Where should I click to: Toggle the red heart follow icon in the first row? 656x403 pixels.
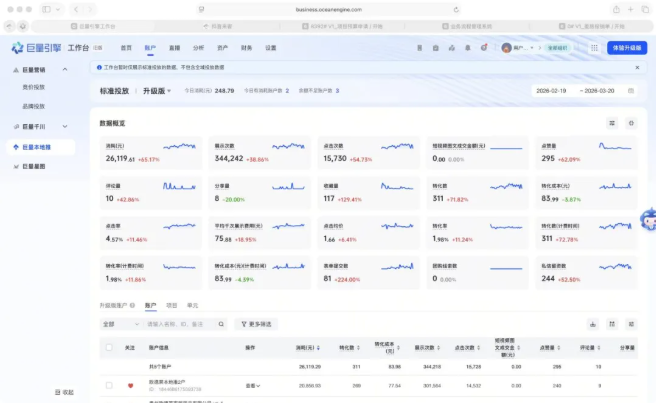pyautogui.click(x=129, y=385)
